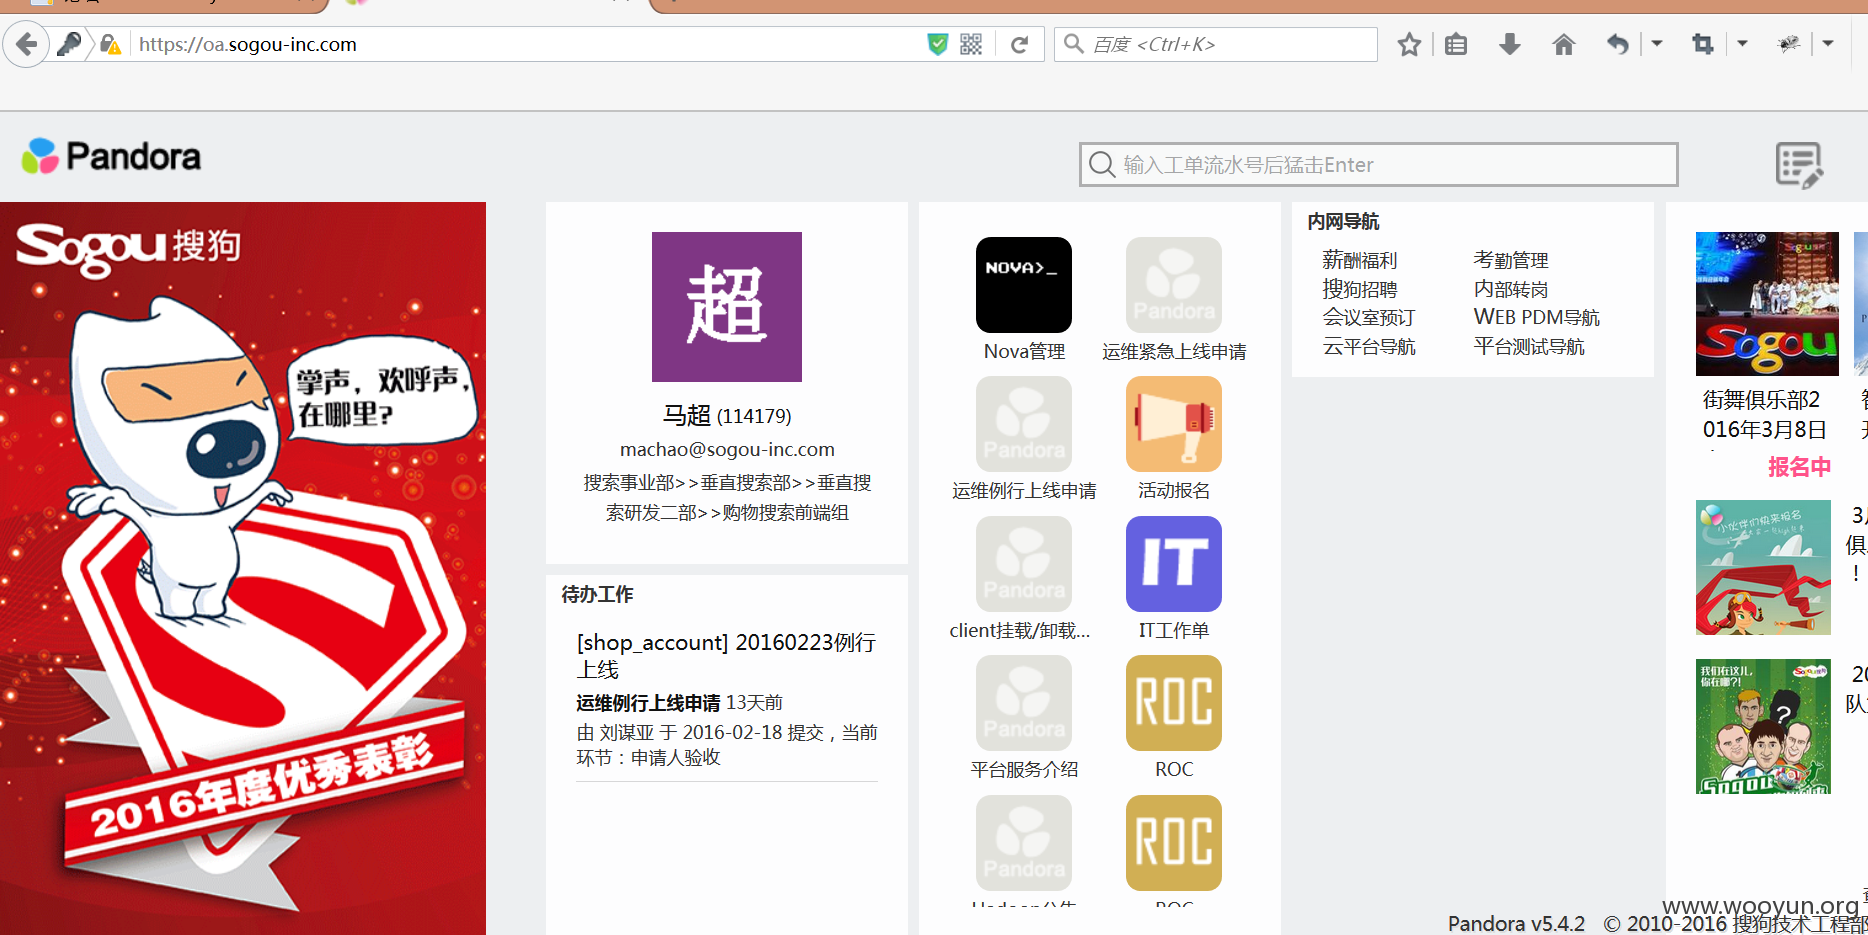Viewport: 1868px width, 935px height.
Task: Click the crop screenshot tool icon
Action: (x=1702, y=44)
